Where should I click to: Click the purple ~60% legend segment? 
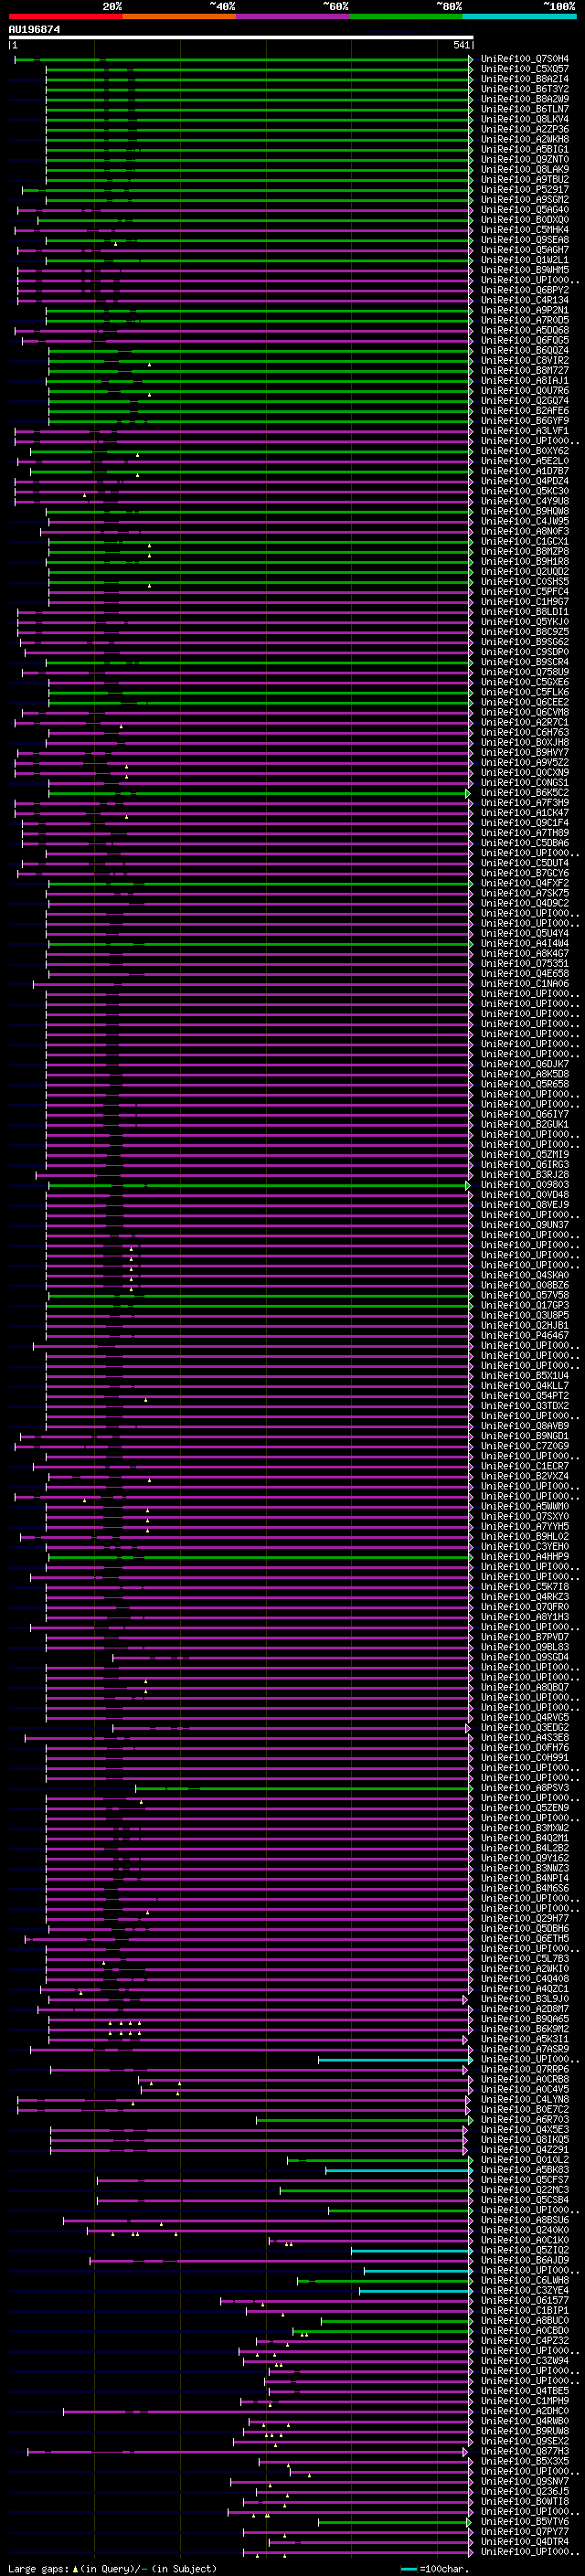tap(293, 16)
